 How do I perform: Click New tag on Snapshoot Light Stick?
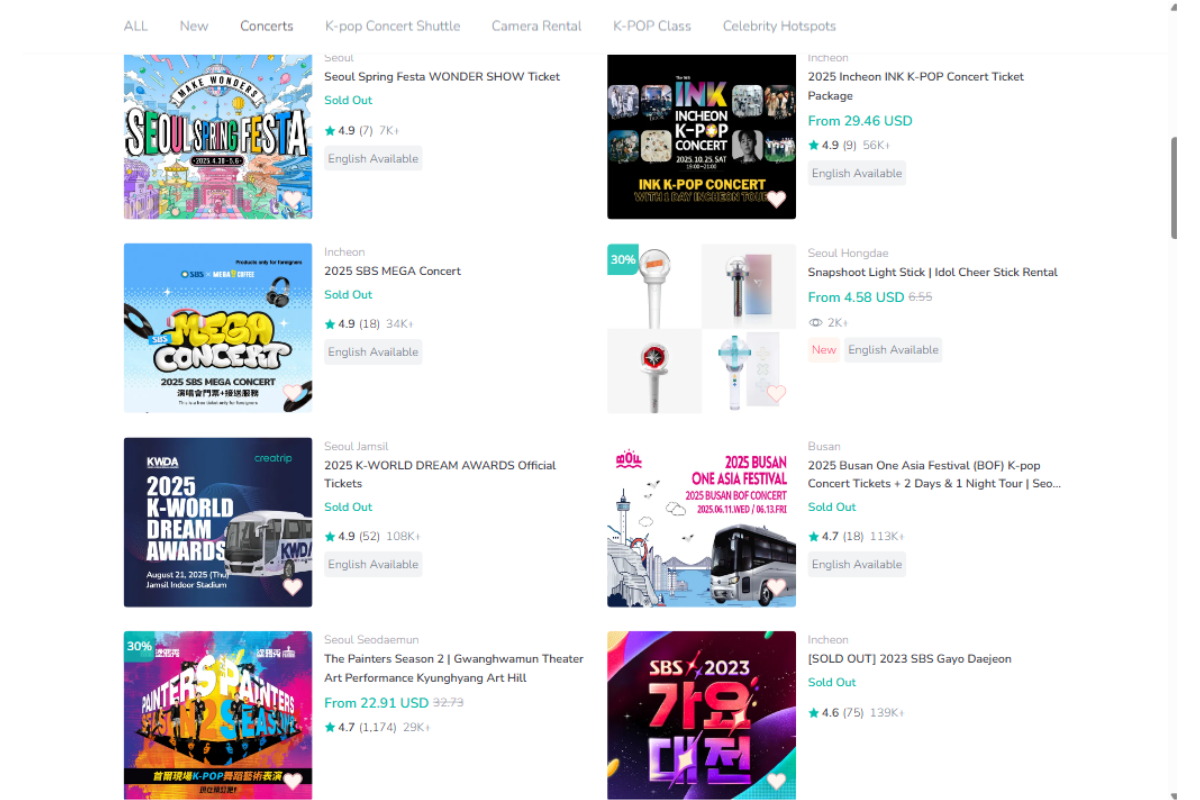(824, 350)
